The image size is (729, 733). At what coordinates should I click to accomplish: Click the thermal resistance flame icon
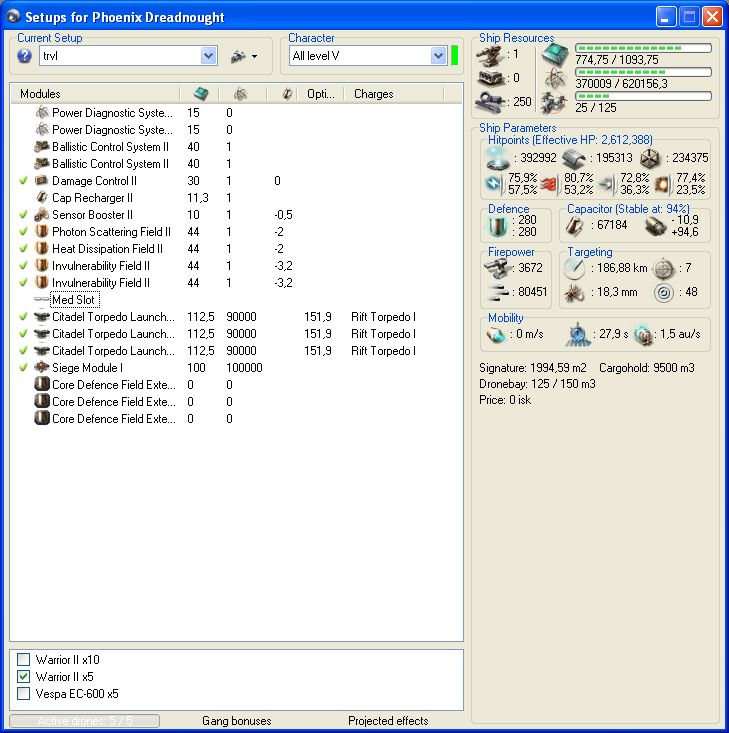coord(551,184)
